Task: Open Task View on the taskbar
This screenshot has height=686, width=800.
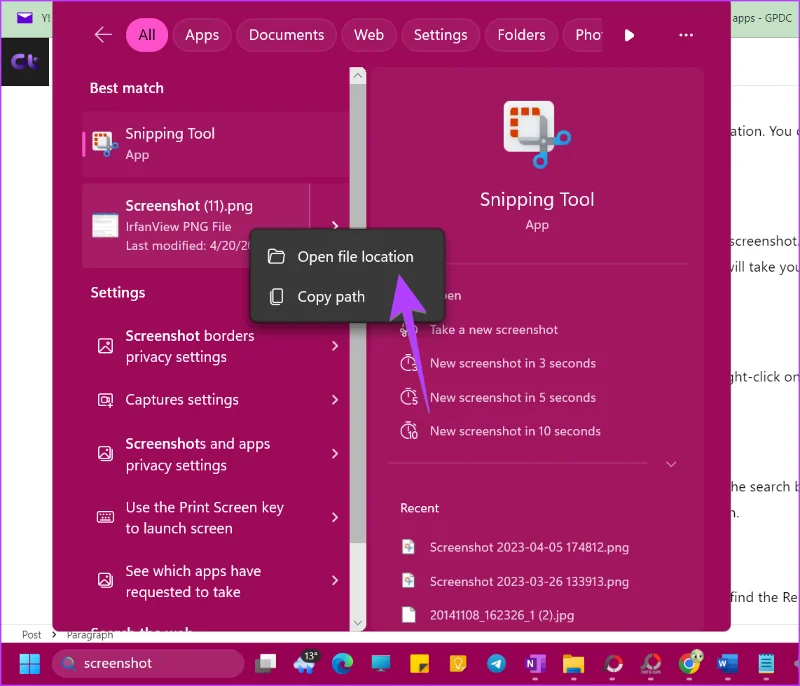Action: click(266, 664)
